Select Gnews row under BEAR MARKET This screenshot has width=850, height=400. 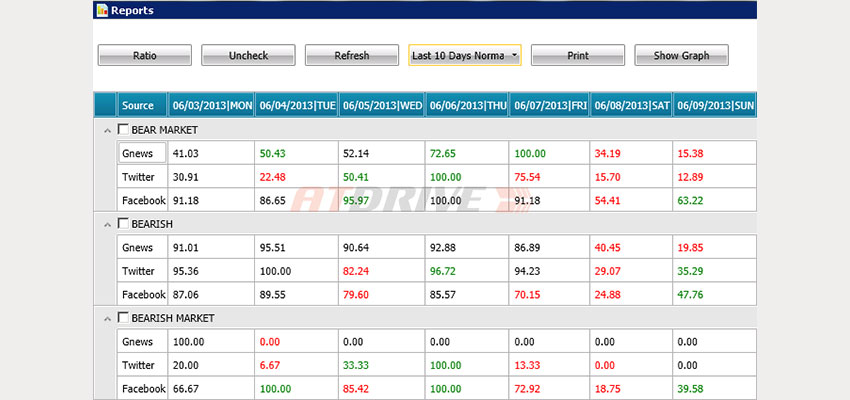(x=437, y=153)
